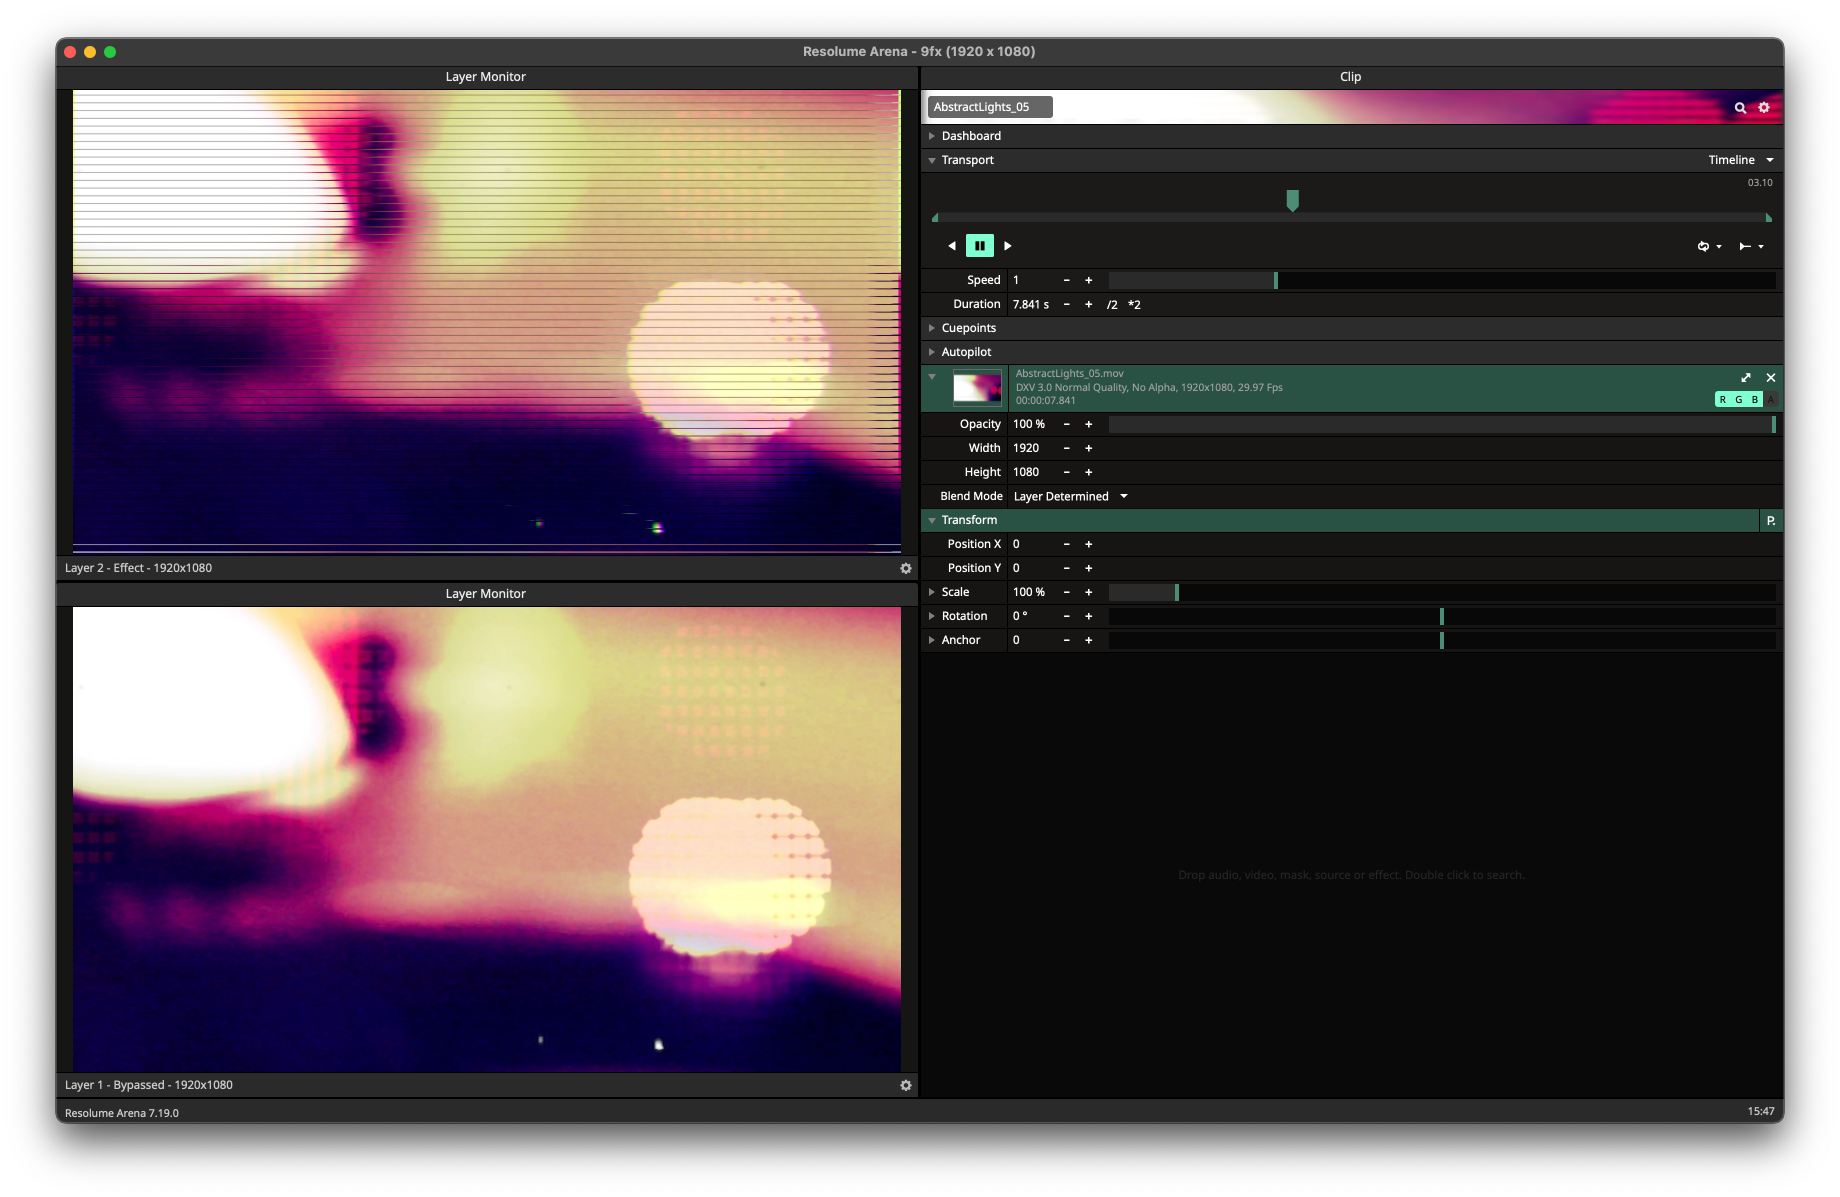
Task: Remove the AbstractLights_05.mov source with X
Action: point(1771,378)
